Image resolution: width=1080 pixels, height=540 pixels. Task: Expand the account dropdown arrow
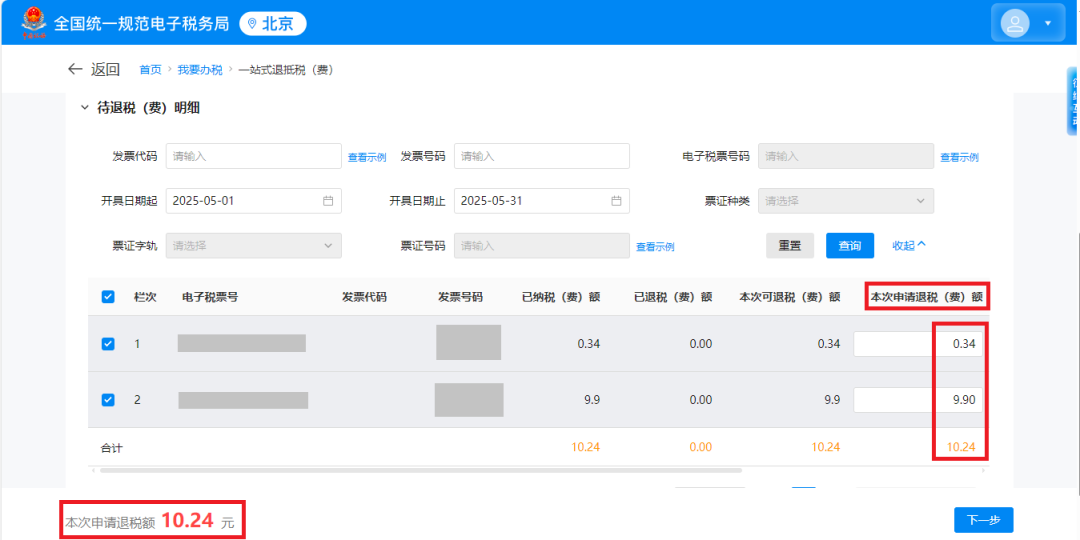1048,23
